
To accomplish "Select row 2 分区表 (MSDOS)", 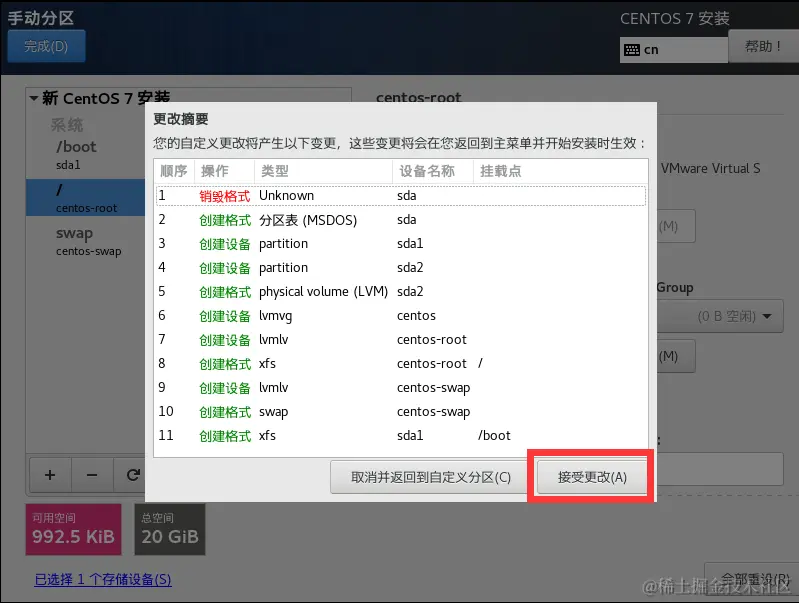I will (401, 220).
